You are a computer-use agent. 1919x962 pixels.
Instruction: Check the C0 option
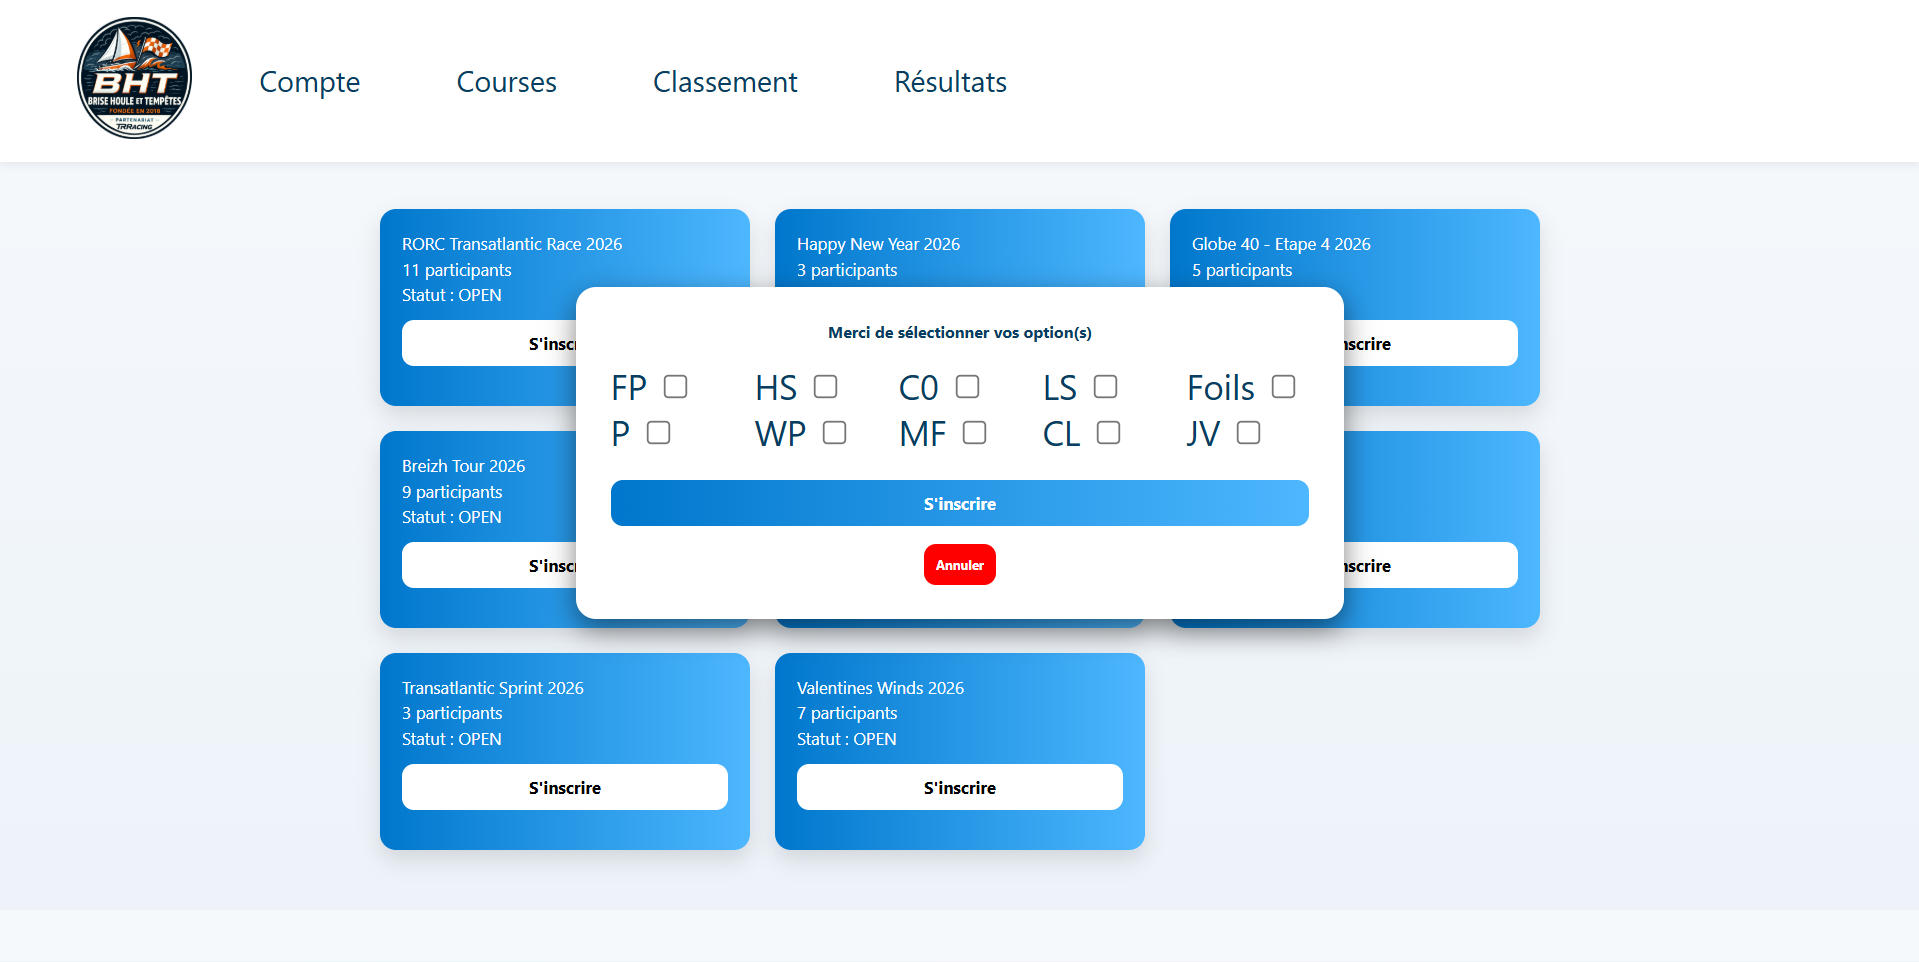coord(967,387)
